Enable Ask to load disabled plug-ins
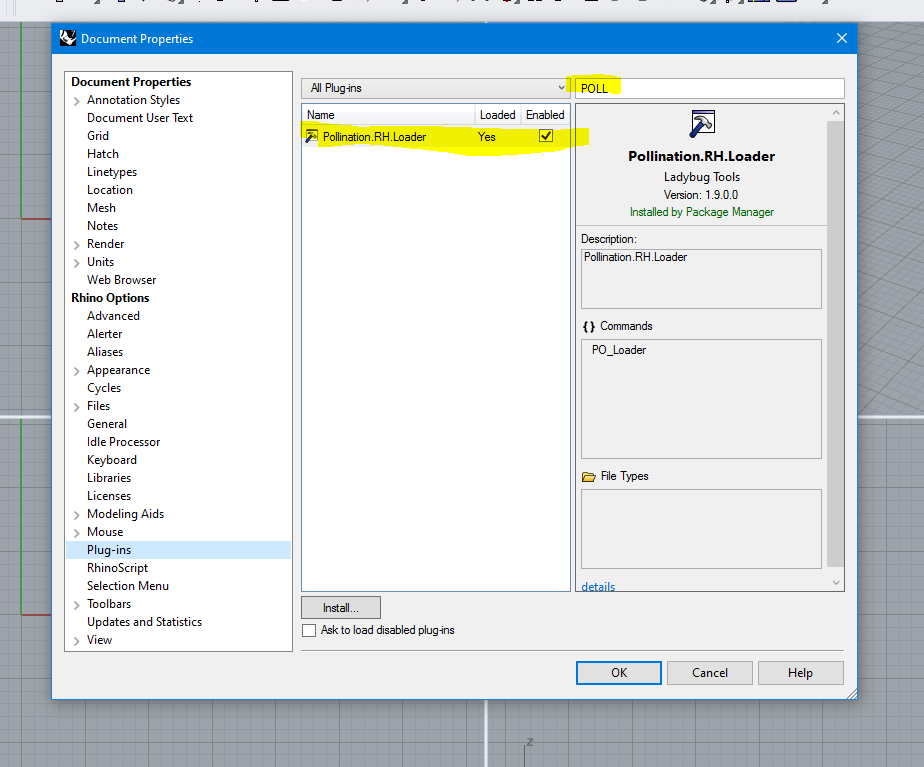The image size is (924, 767). click(309, 630)
